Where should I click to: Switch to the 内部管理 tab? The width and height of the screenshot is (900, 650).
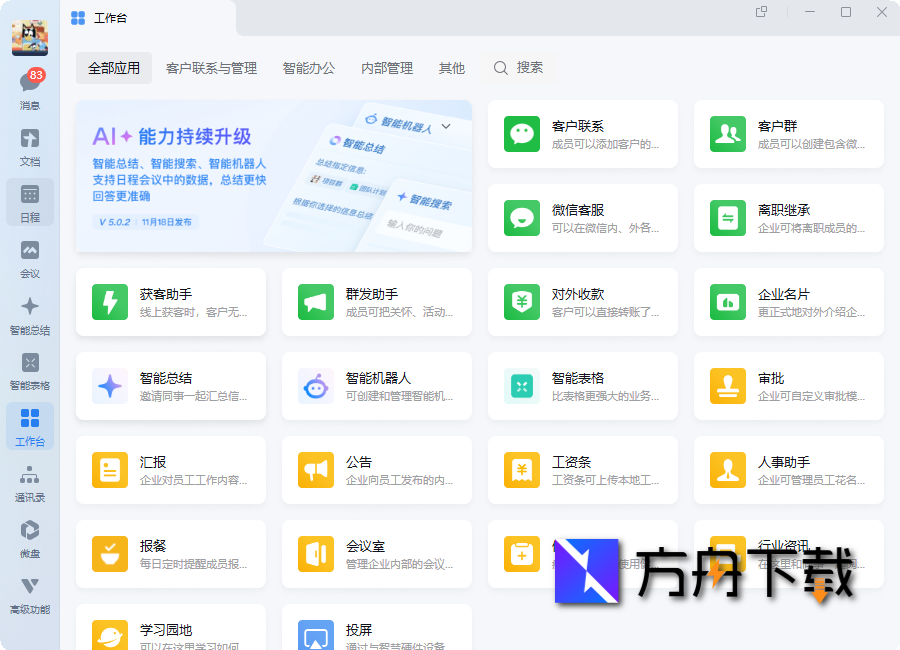[x=387, y=68]
